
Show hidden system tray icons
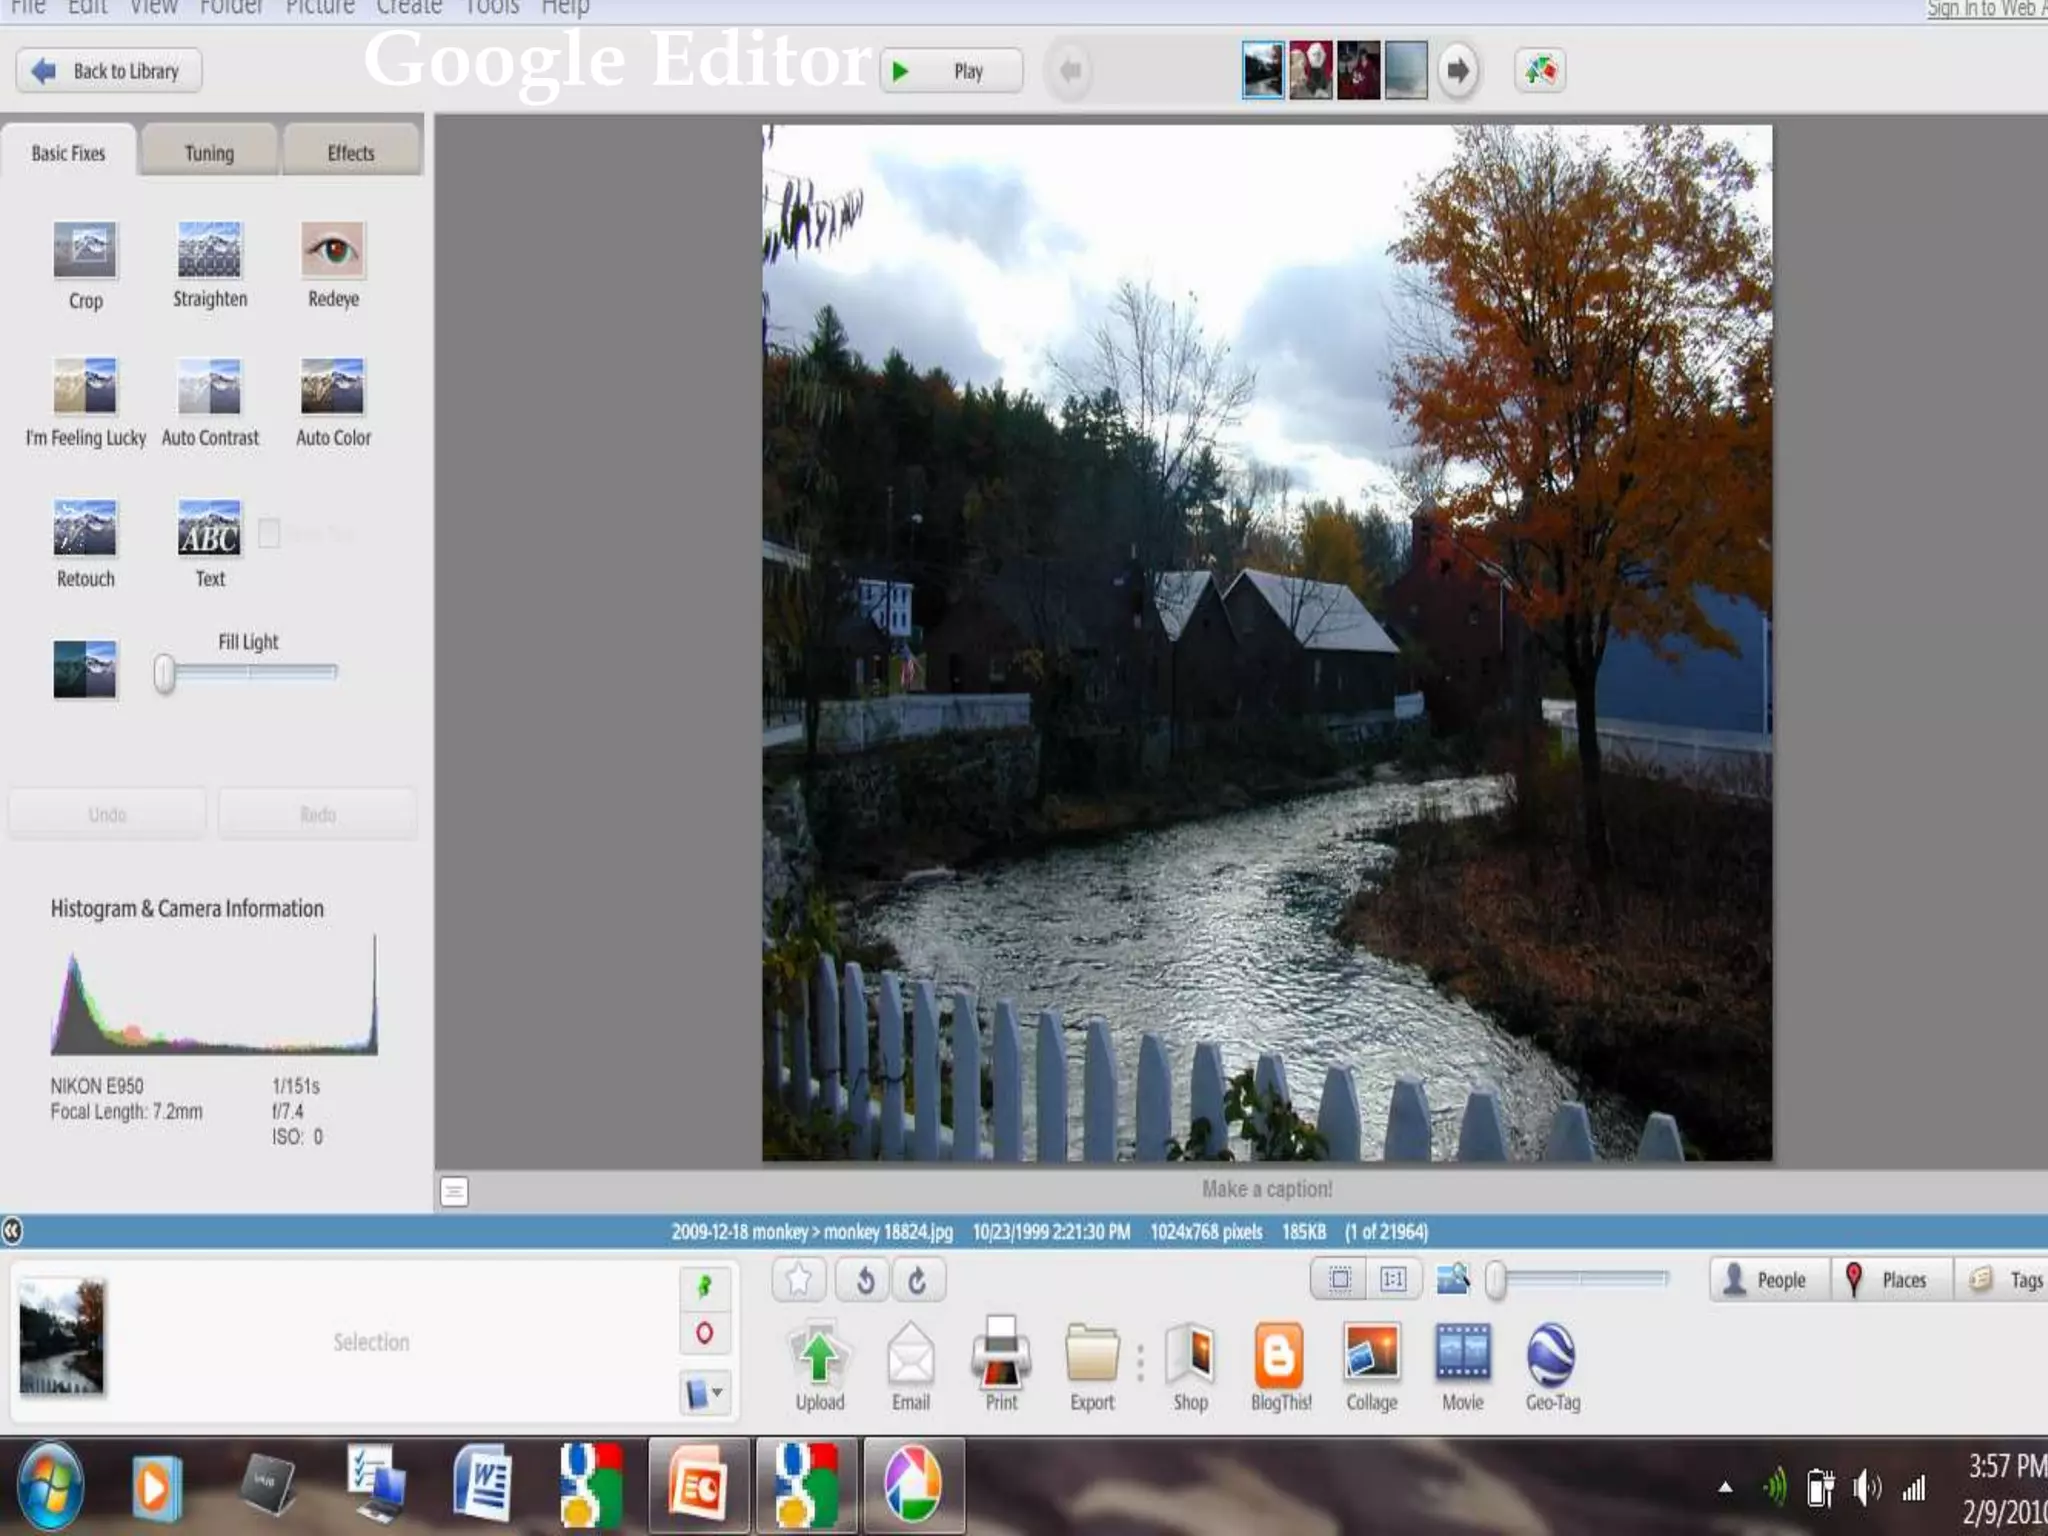(1725, 1488)
